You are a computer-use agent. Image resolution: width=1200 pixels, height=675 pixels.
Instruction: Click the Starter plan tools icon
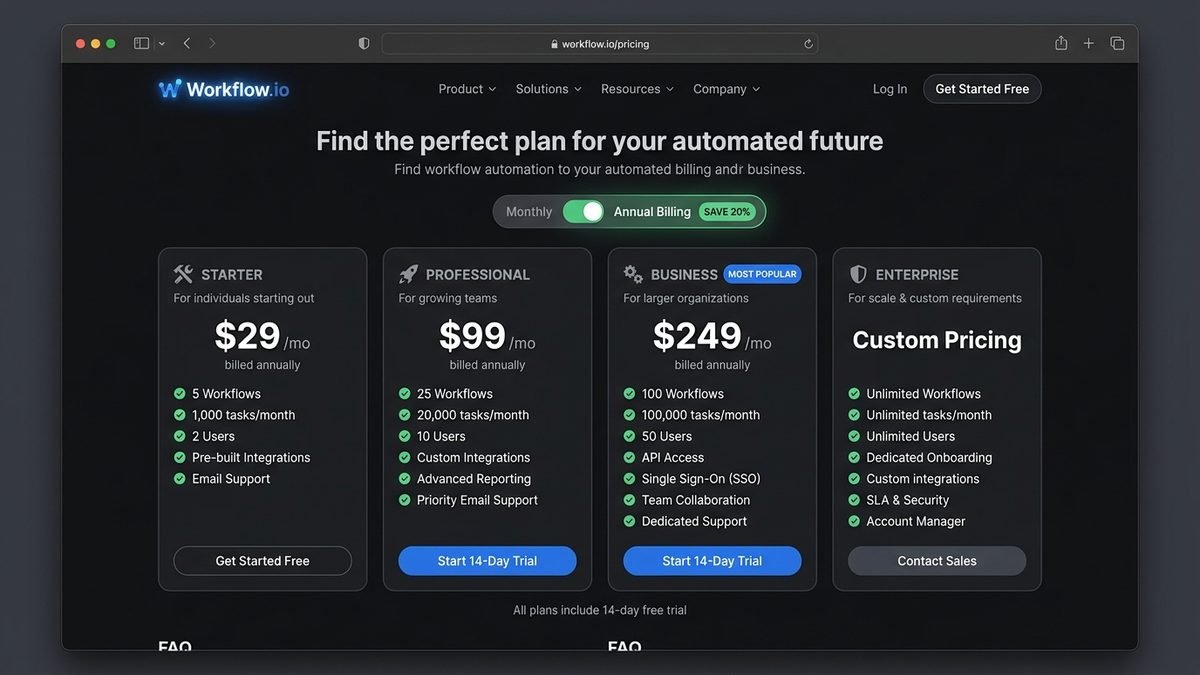point(183,274)
